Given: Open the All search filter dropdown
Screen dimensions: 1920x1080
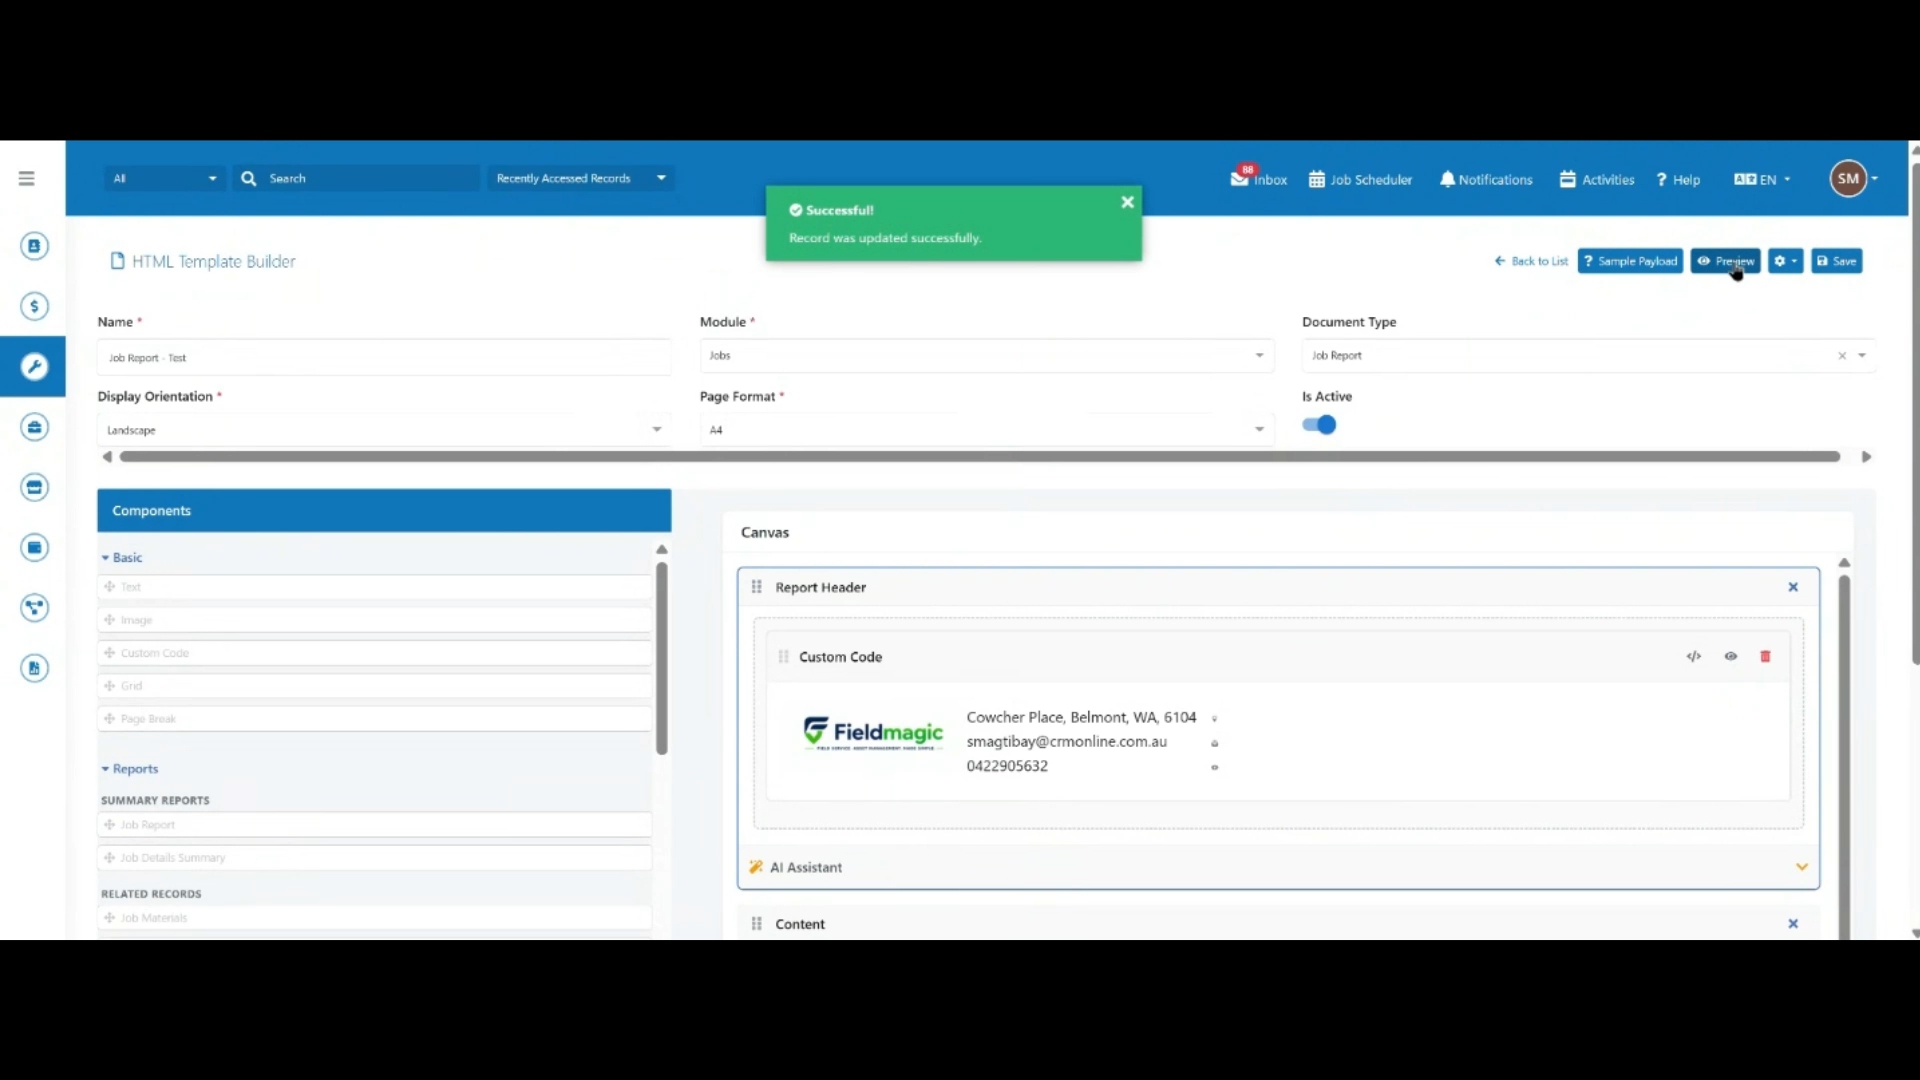Looking at the screenshot, I should [x=165, y=178].
